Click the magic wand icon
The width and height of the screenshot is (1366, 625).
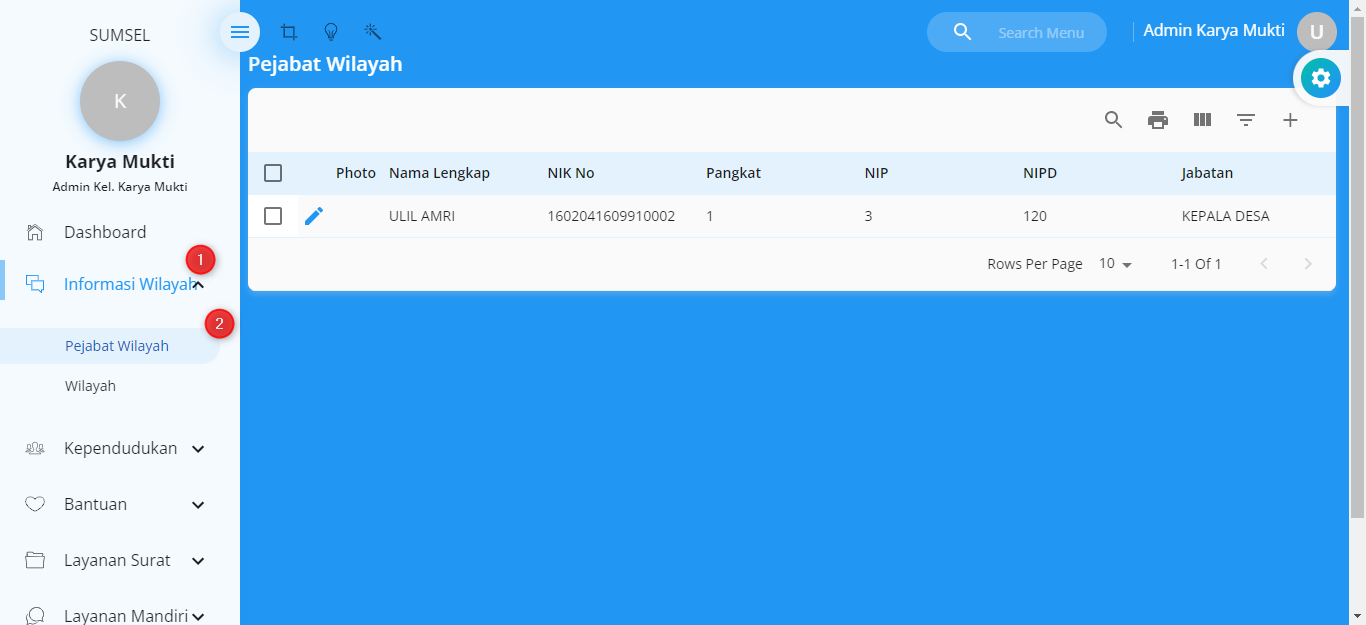pos(373,32)
